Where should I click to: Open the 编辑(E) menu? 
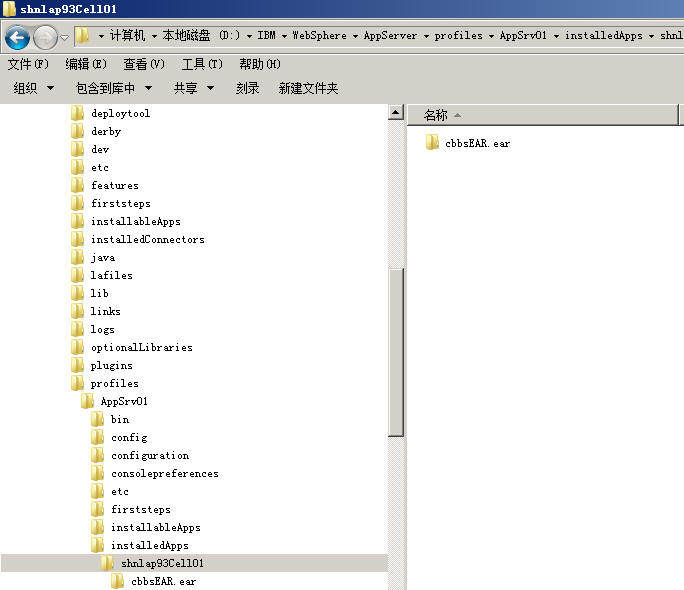(x=86, y=64)
